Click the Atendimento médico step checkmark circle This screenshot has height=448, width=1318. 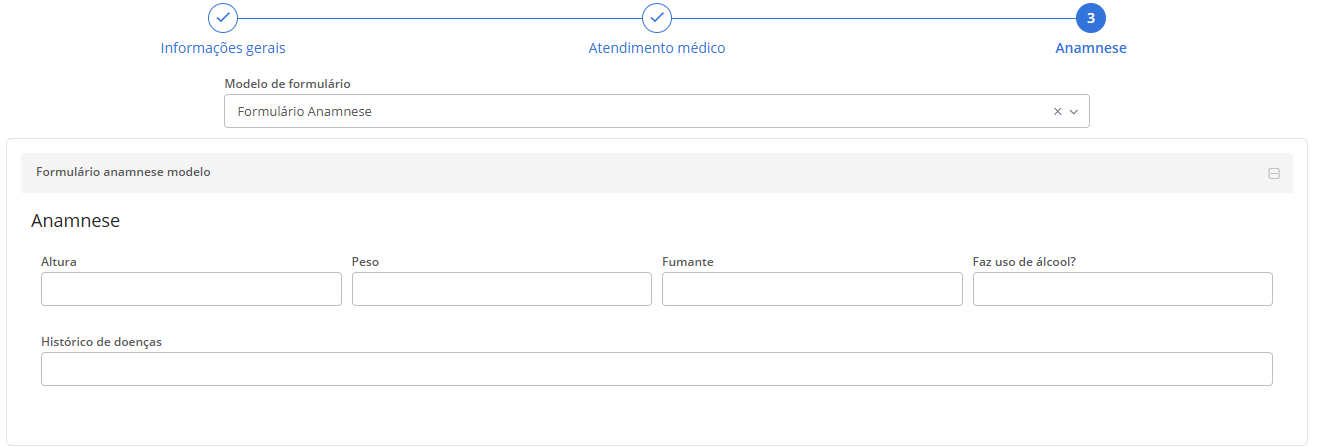click(657, 18)
